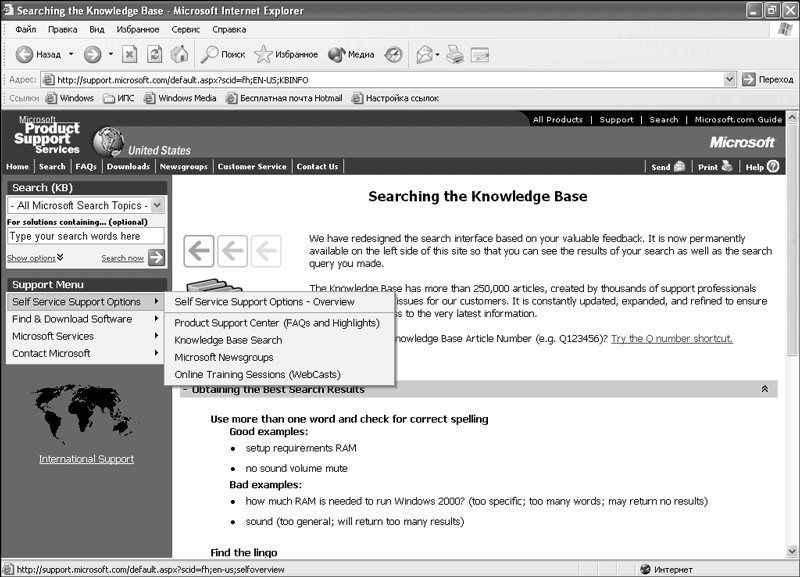
Task: Open the FAQs navigation link
Action: pyautogui.click(x=86, y=167)
